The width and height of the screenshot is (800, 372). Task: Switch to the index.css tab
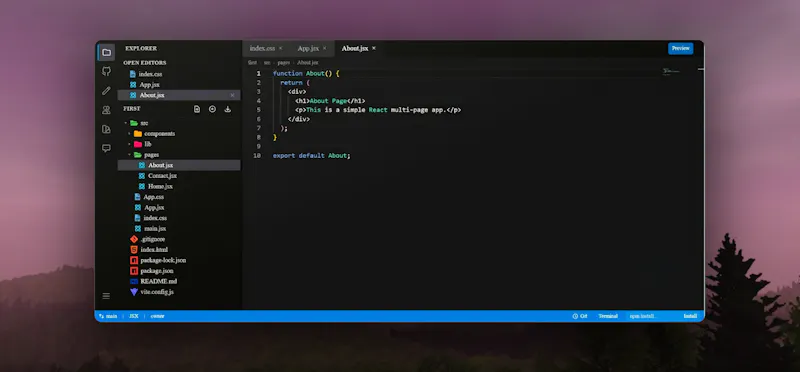tap(262, 48)
